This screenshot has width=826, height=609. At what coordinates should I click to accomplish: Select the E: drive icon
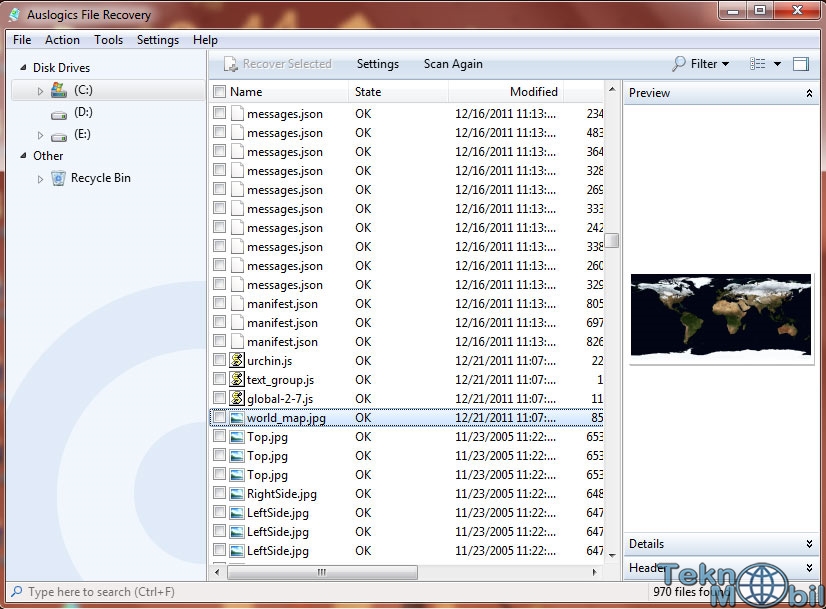(x=58, y=136)
